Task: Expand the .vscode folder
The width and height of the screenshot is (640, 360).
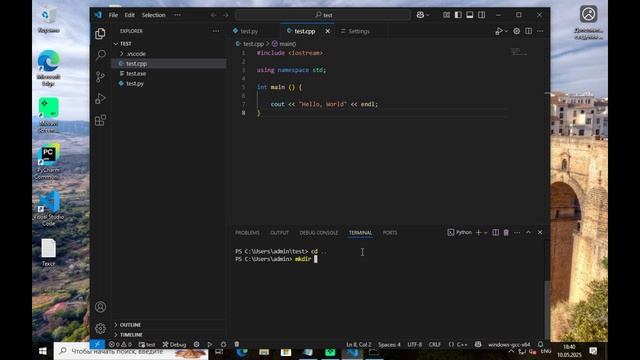Action: point(136,54)
